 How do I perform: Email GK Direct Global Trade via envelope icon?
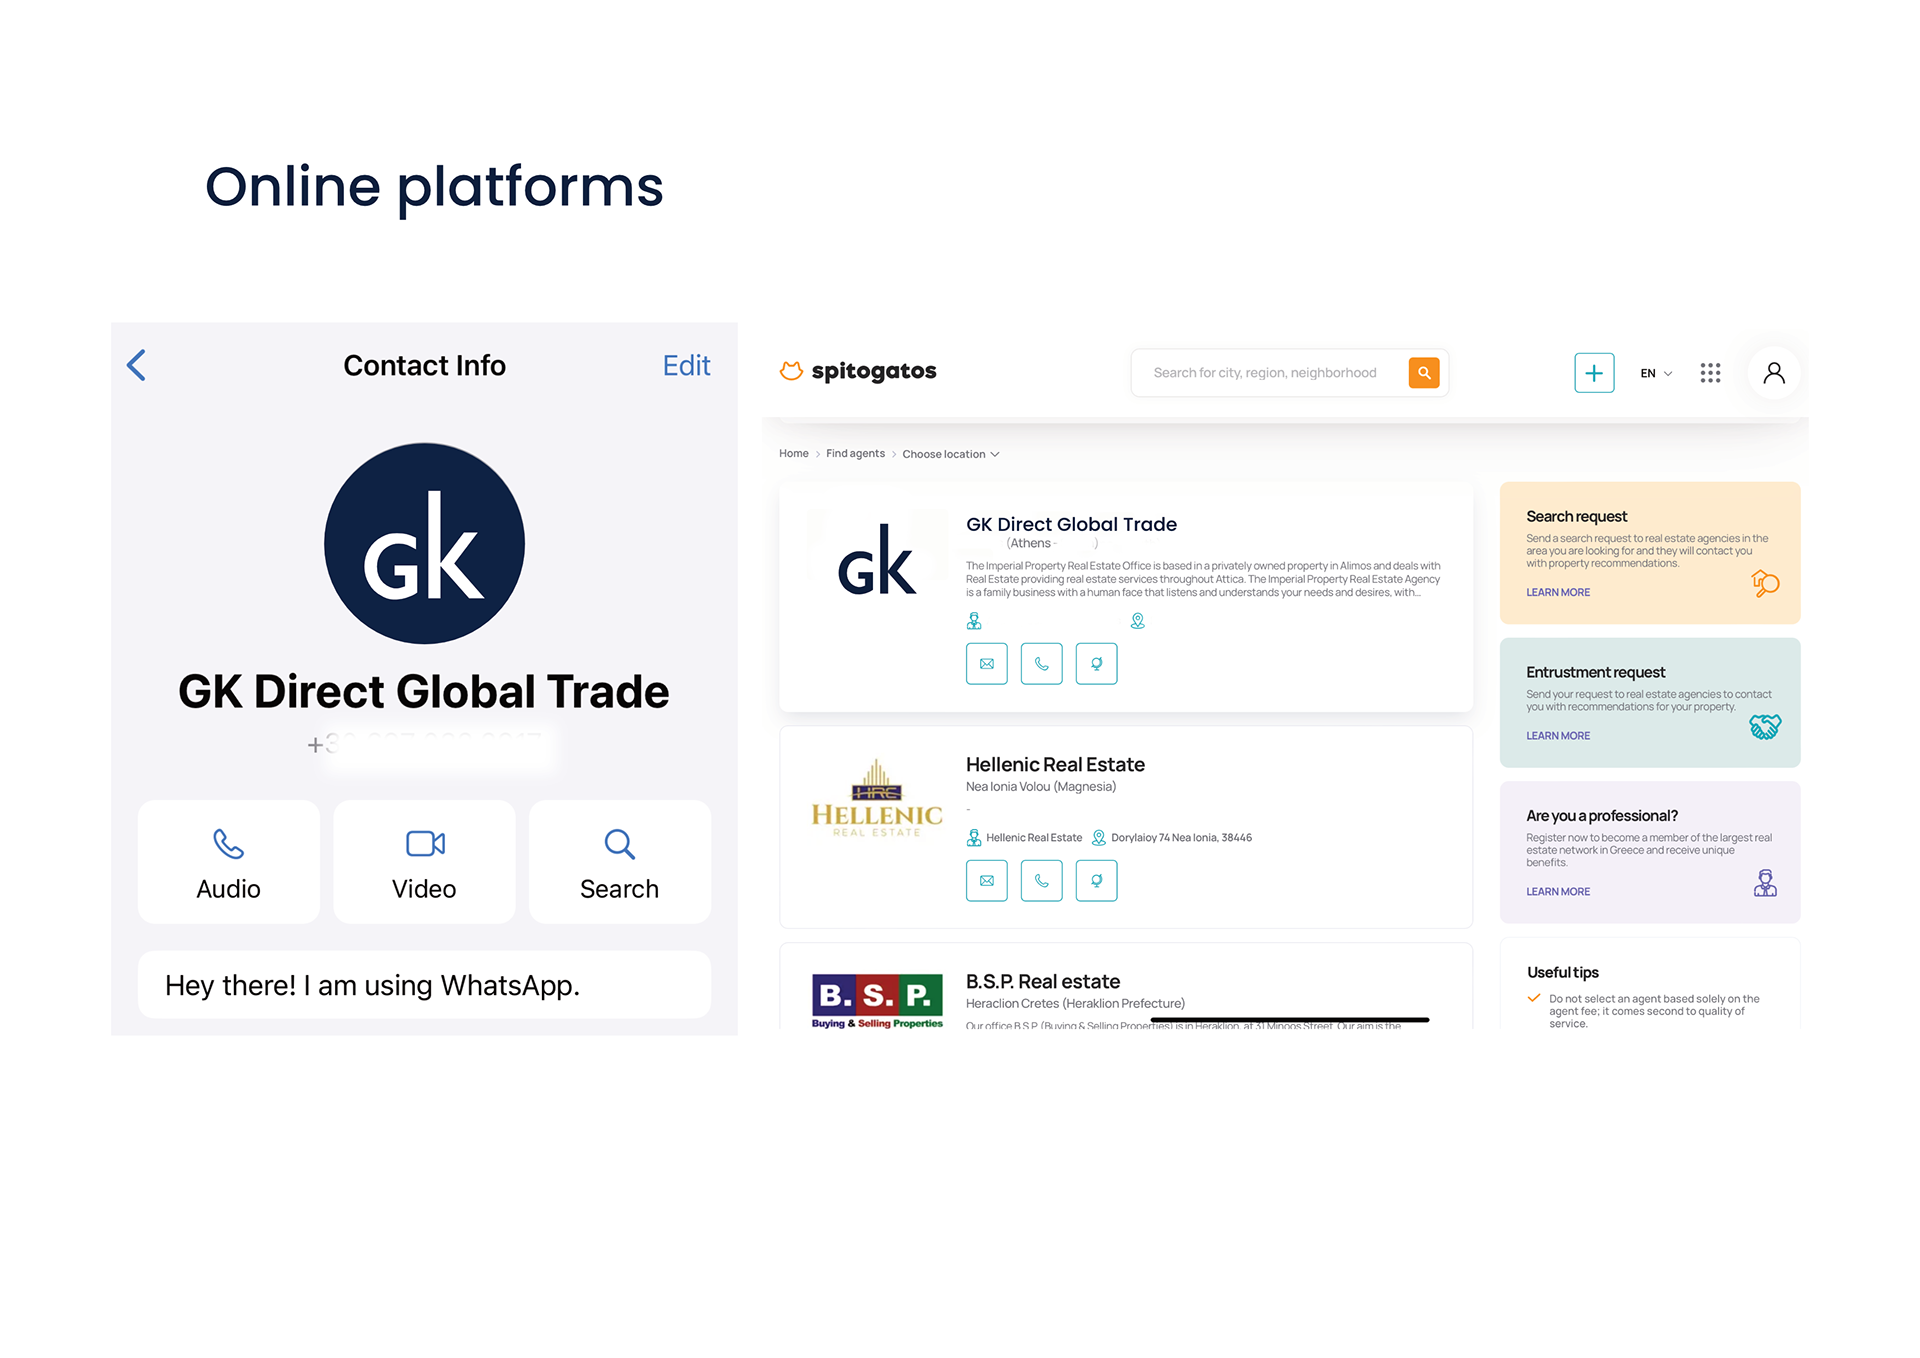tap(986, 664)
